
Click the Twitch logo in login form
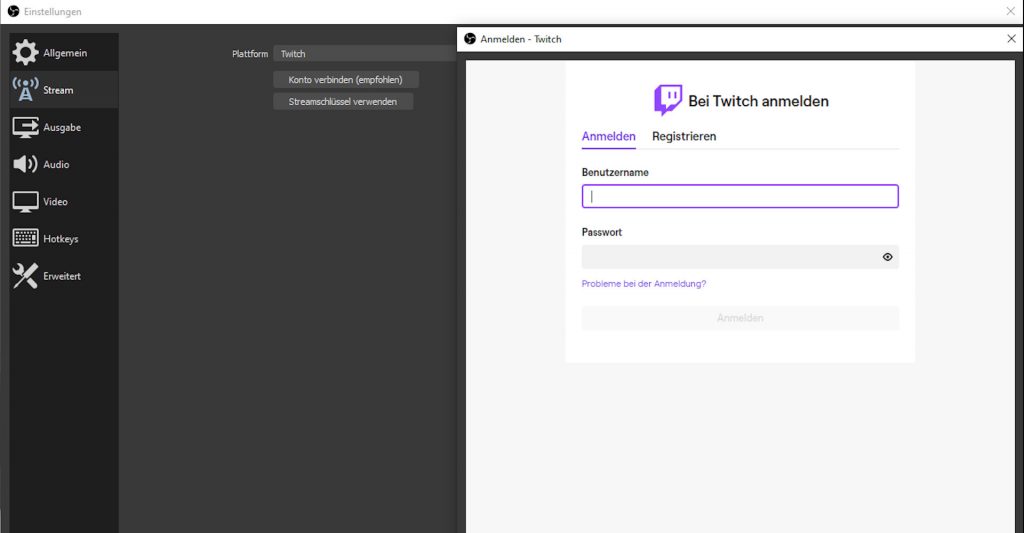pyautogui.click(x=668, y=100)
